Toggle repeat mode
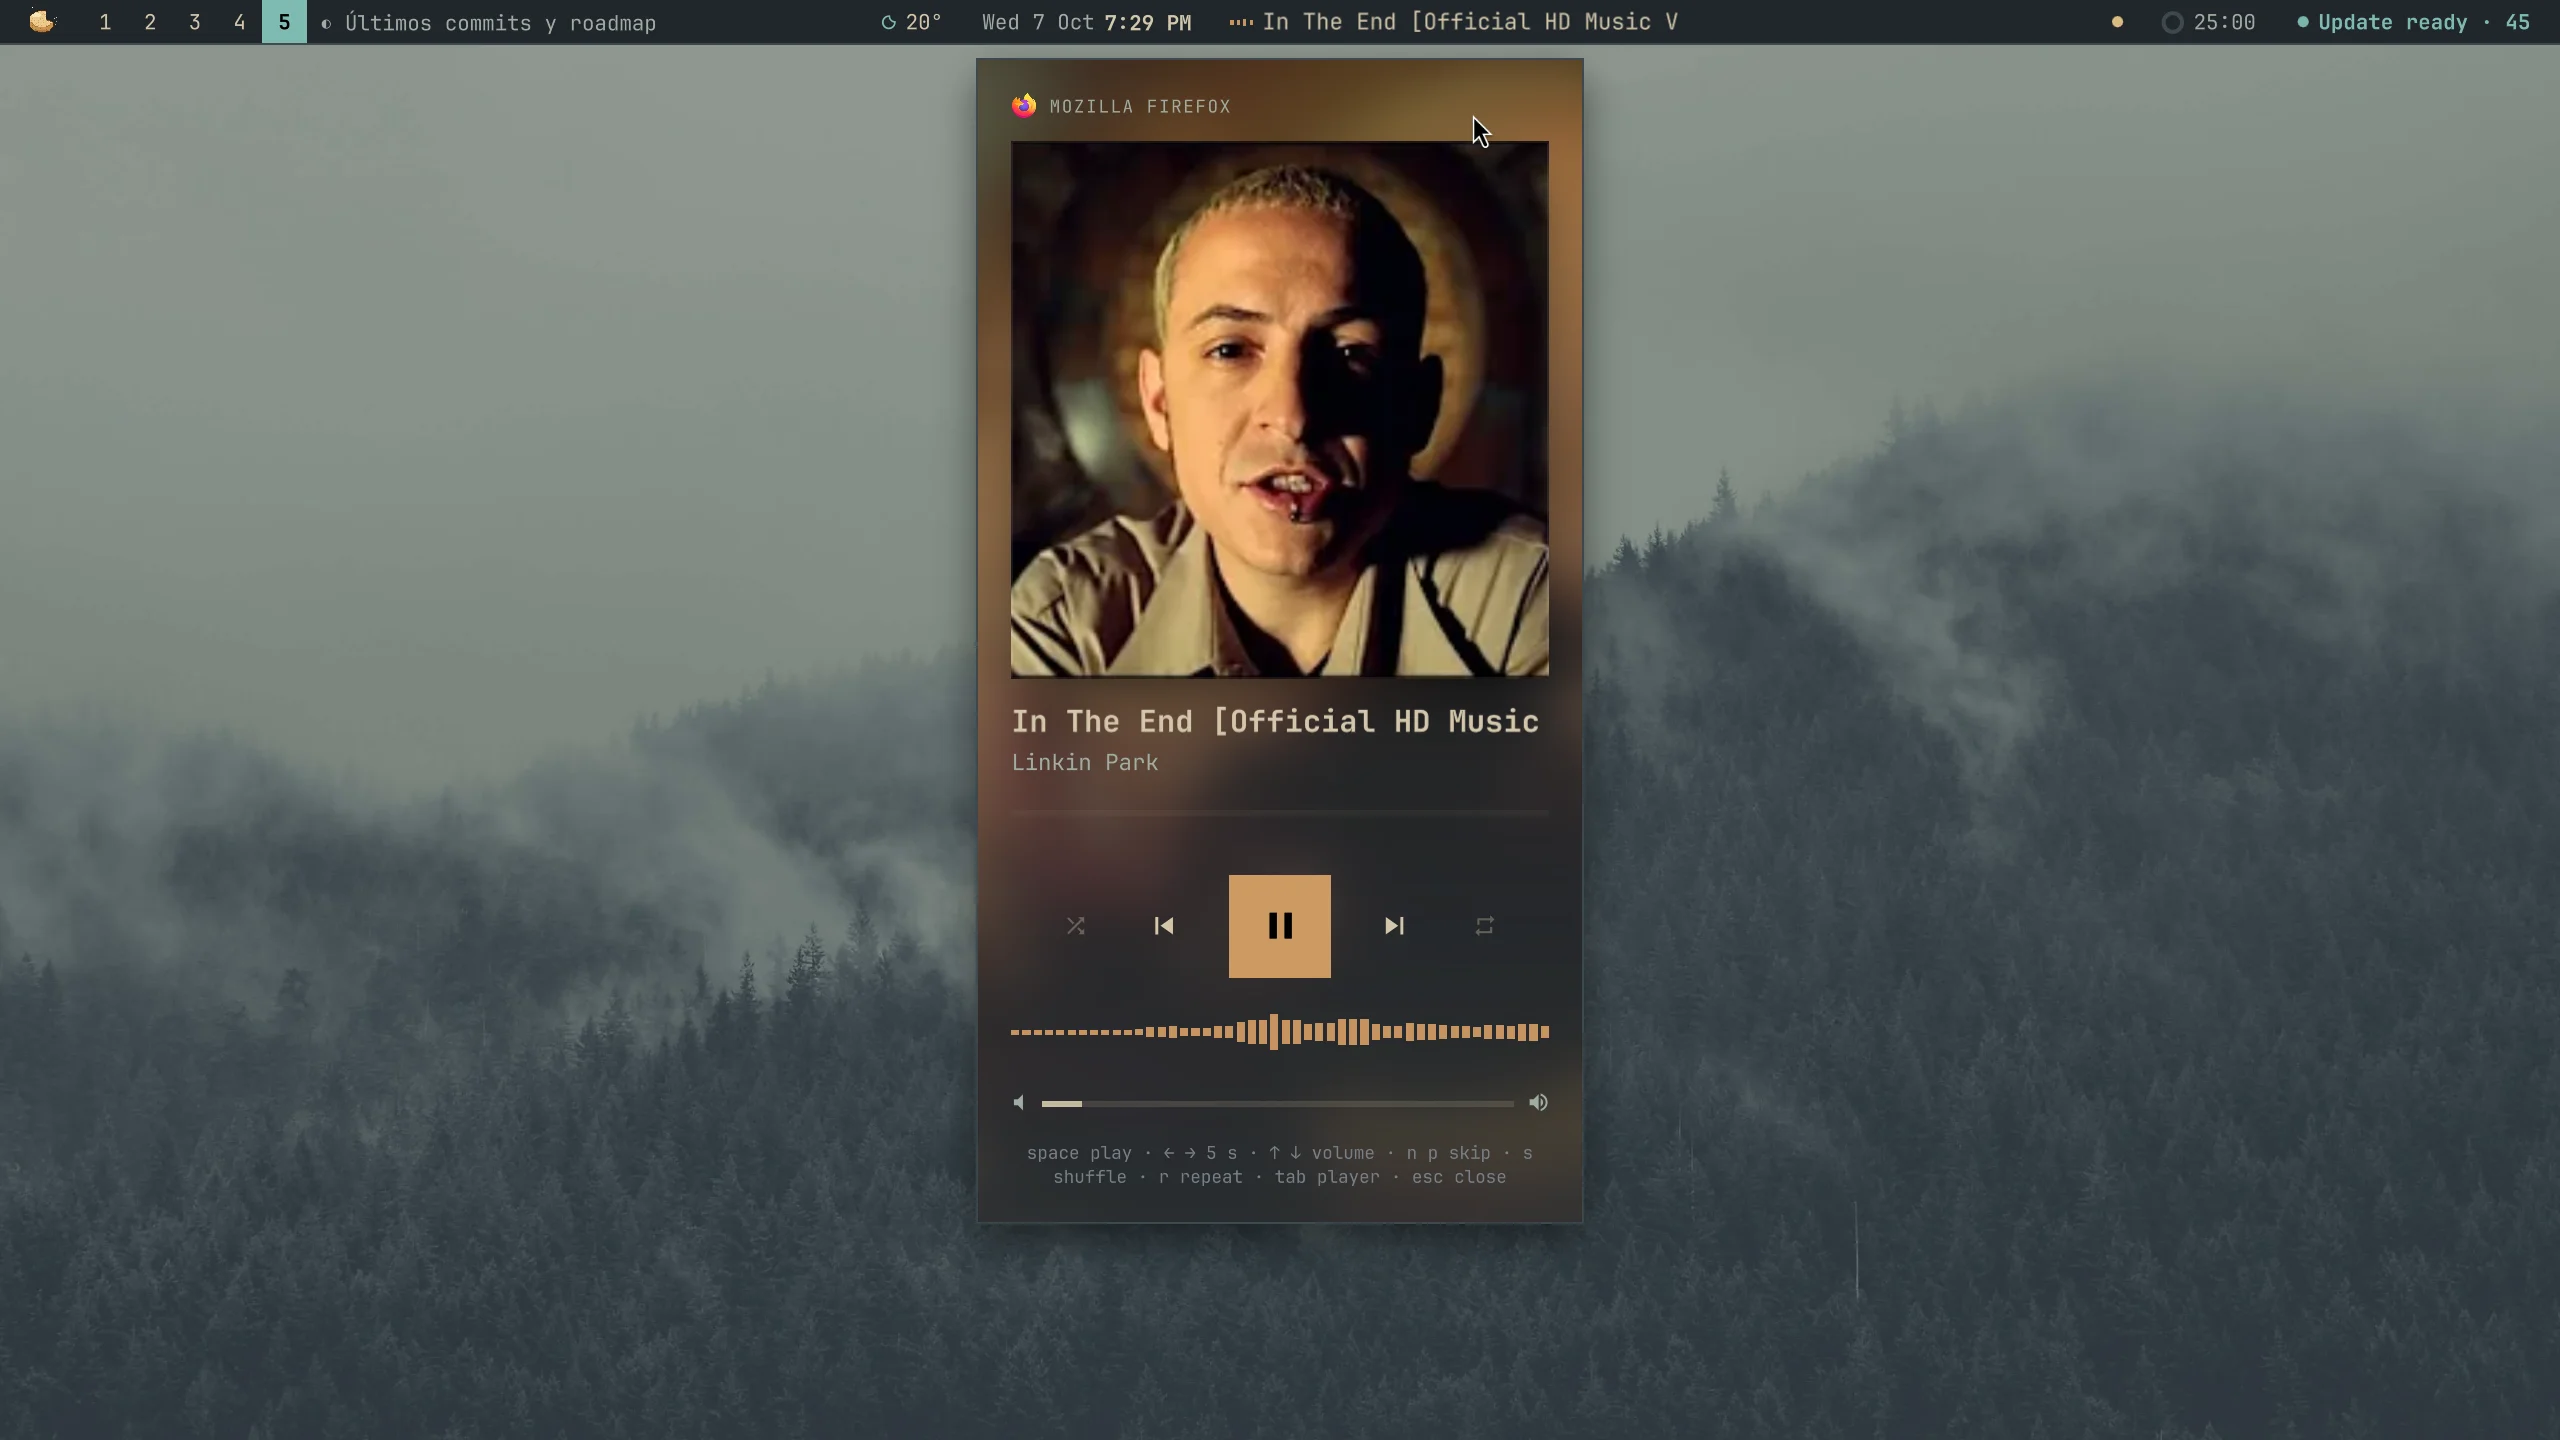 [x=1485, y=926]
